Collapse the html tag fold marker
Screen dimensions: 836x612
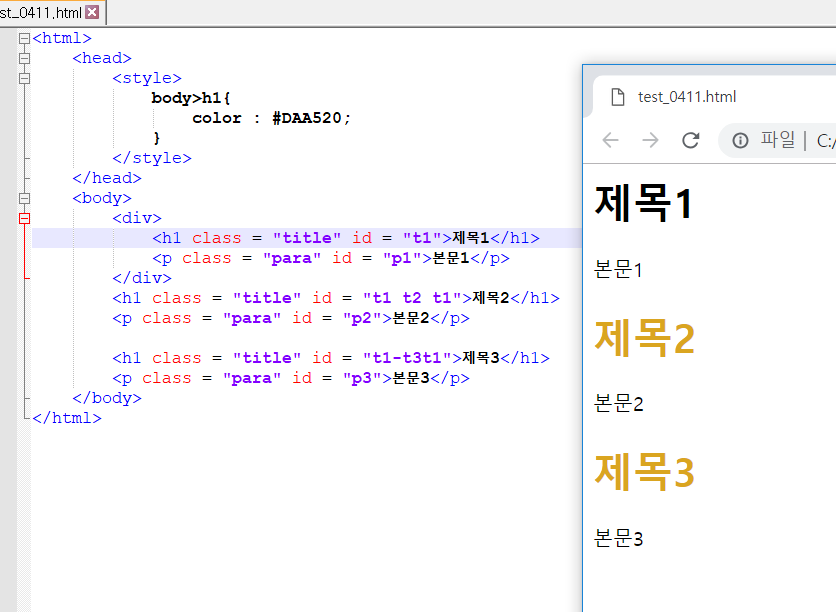pyautogui.click(x=24, y=38)
